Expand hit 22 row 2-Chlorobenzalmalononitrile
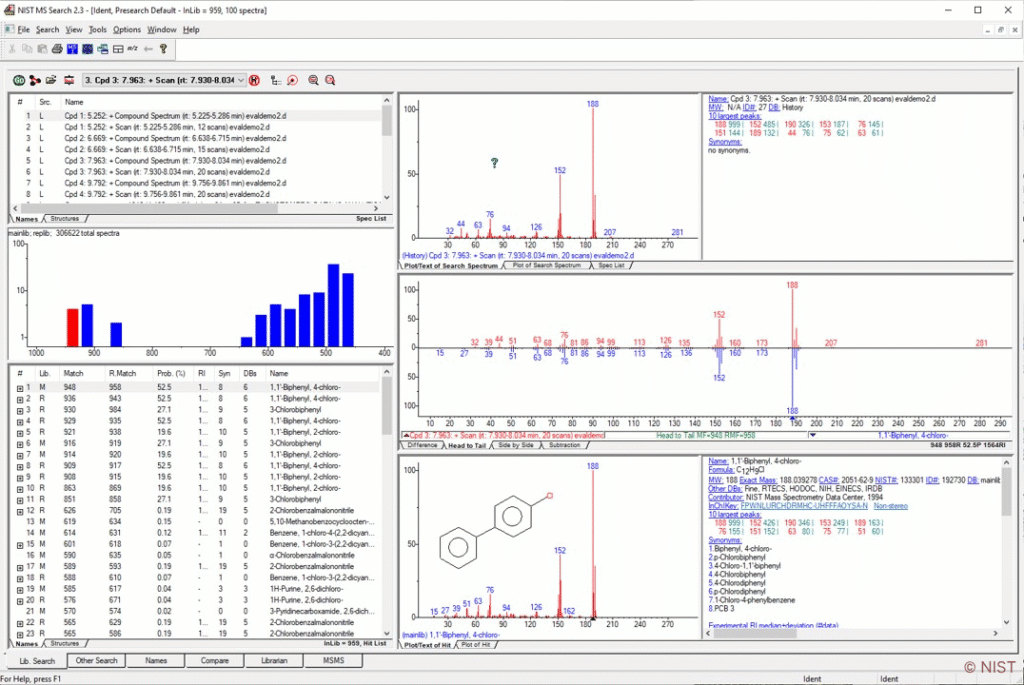This screenshot has height=685, width=1024. coord(20,623)
